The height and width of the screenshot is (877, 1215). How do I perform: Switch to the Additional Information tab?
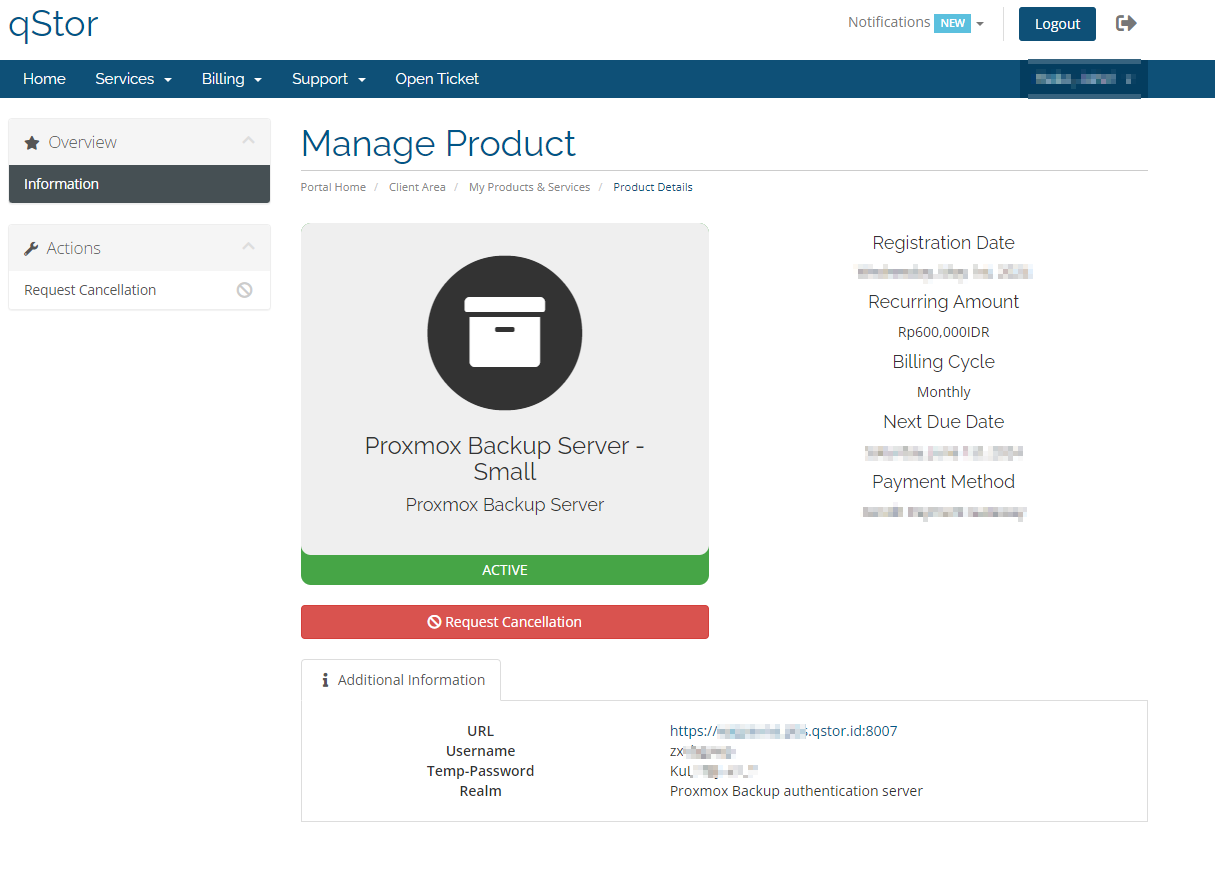click(401, 680)
